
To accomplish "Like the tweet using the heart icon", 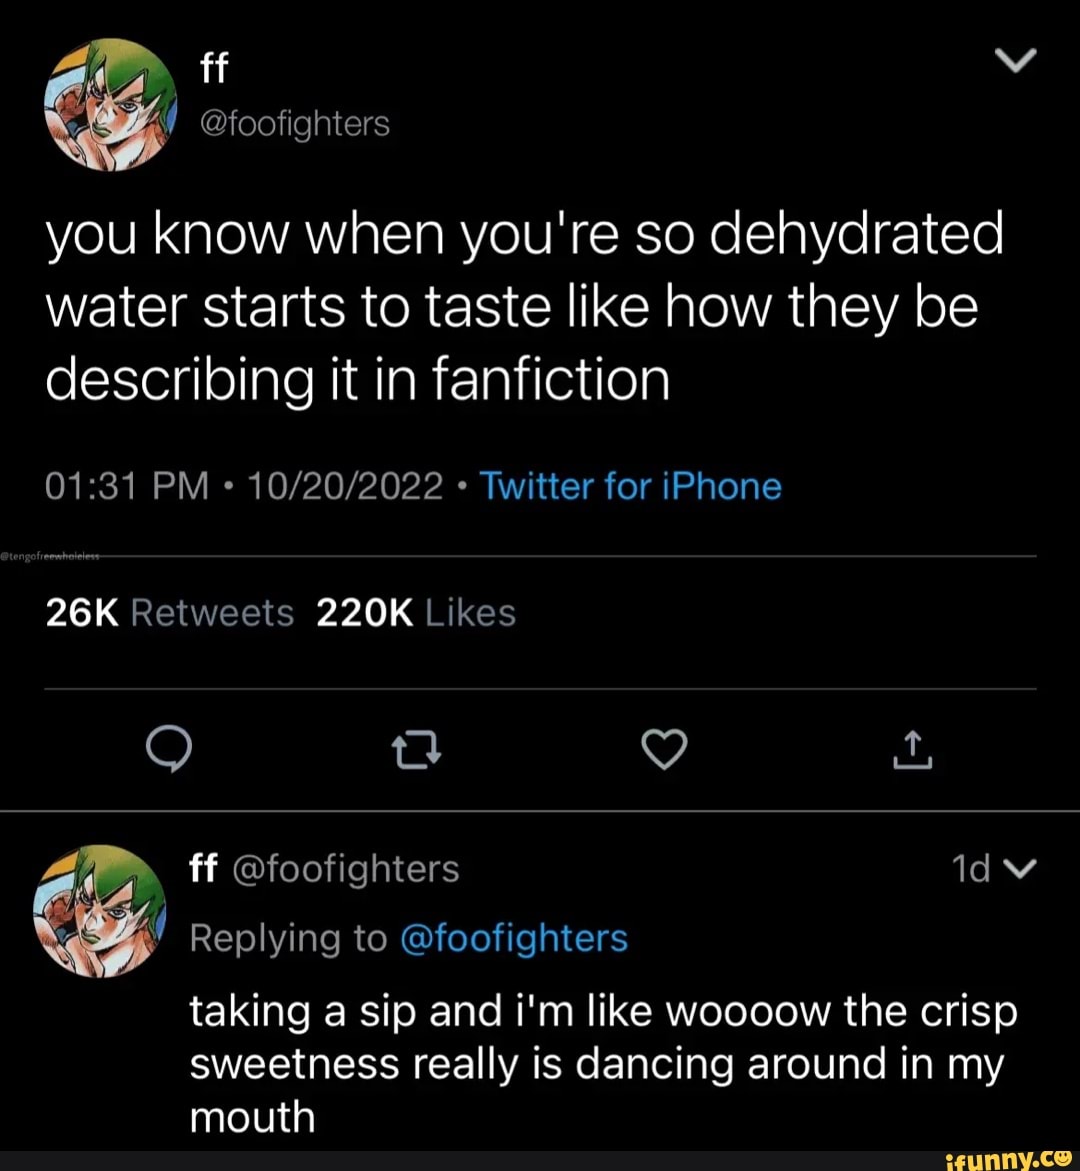I will click(x=664, y=748).
